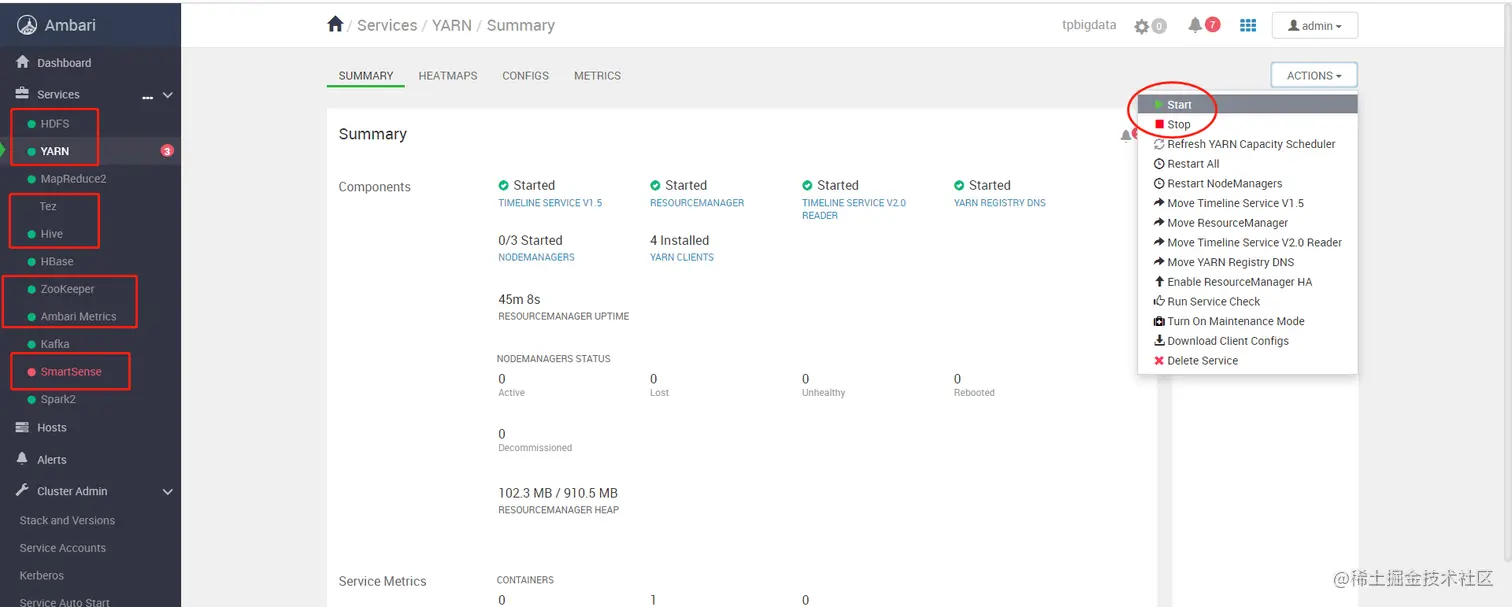Screen dimensions: 1512x607
Task: Click Maintenance Mode medkit icon
Action: coord(1159,321)
